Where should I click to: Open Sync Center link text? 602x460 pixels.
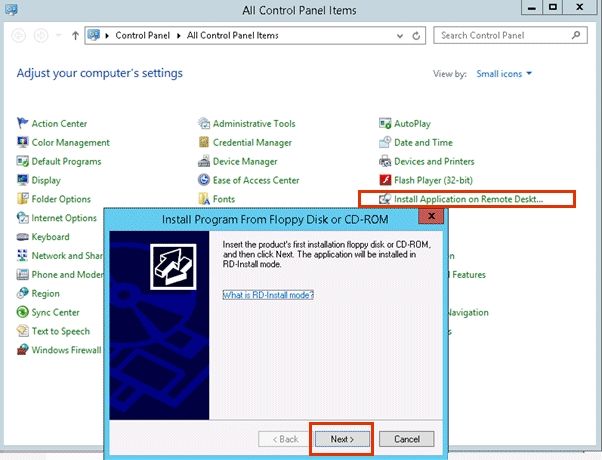56,312
